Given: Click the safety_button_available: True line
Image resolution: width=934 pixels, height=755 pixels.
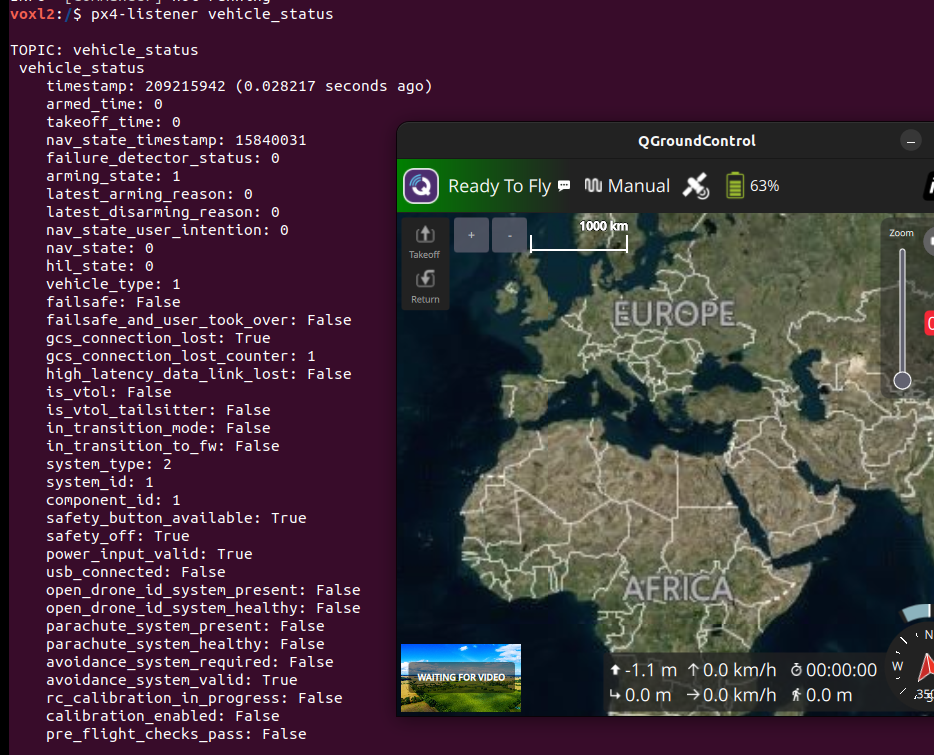Looking at the screenshot, I should tap(176, 518).
